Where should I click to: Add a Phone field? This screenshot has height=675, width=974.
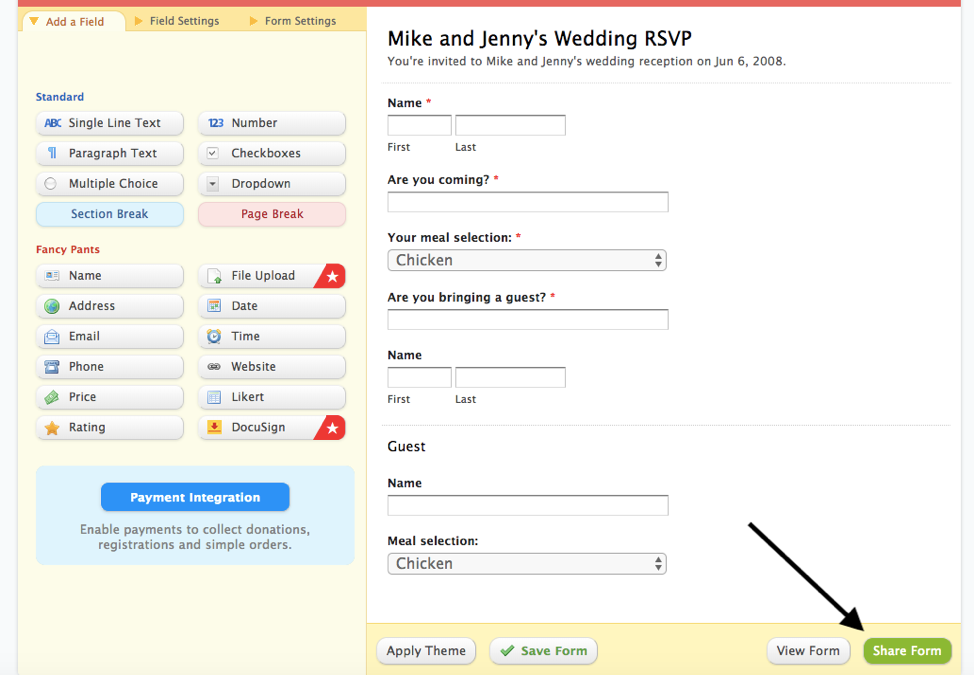click(109, 367)
